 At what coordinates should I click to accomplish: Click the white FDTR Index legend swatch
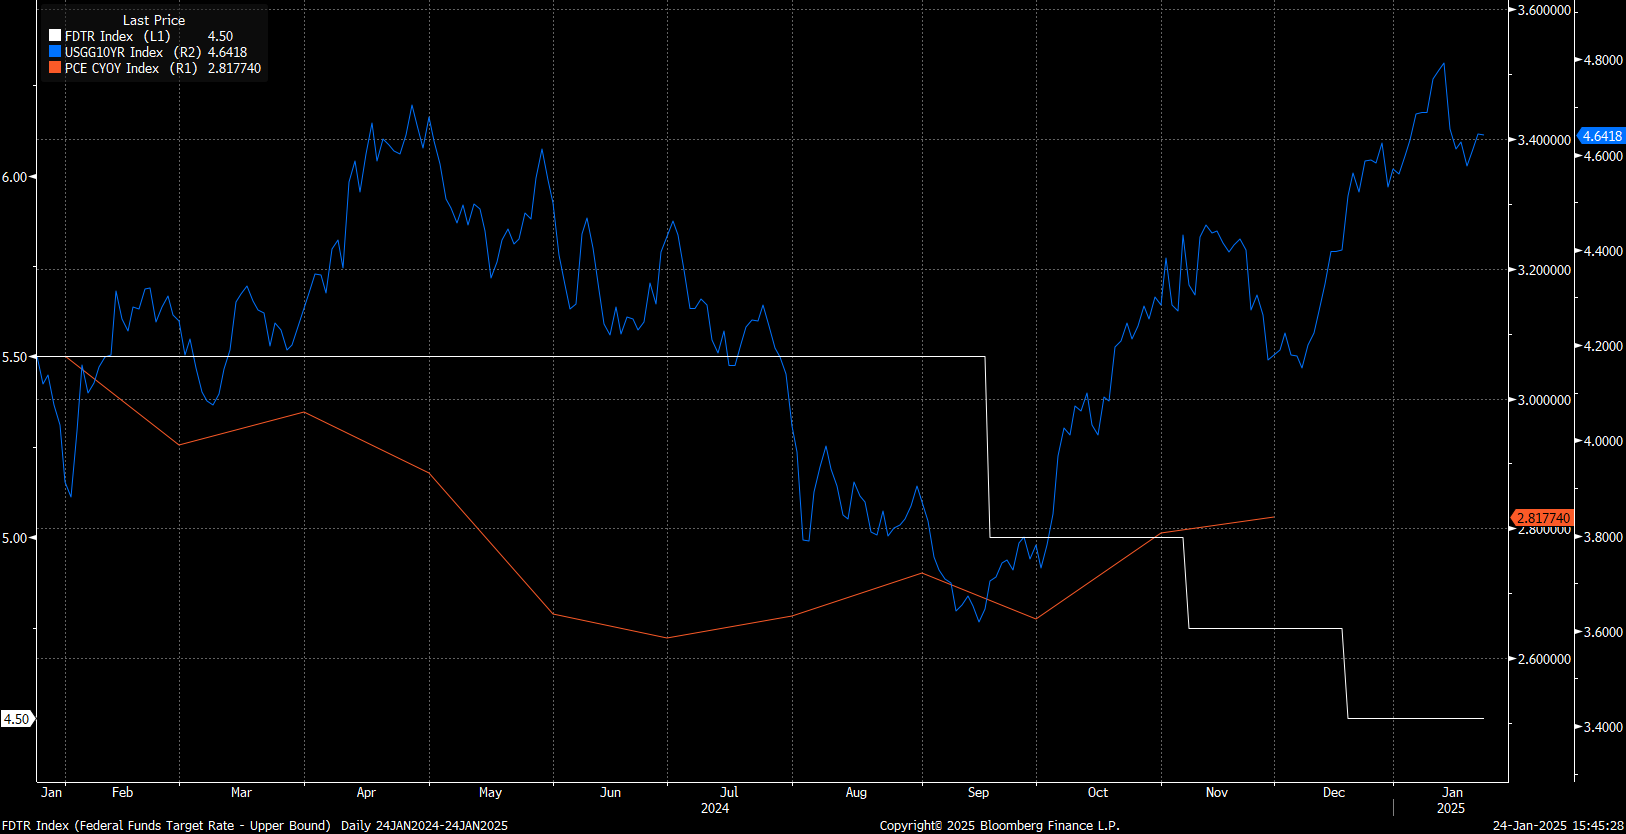pyautogui.click(x=55, y=36)
